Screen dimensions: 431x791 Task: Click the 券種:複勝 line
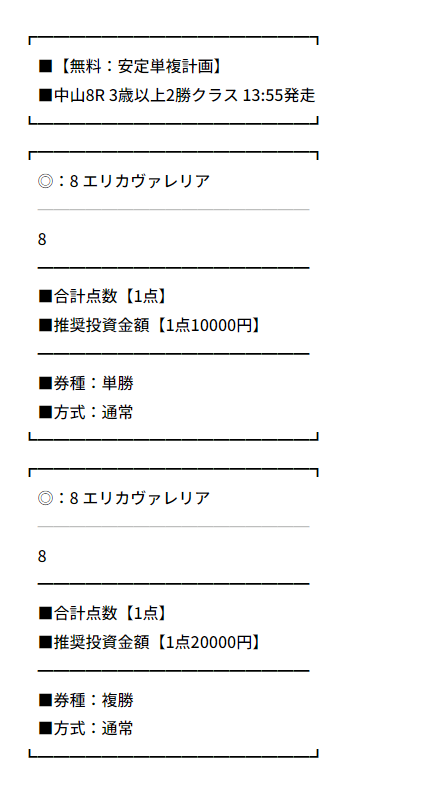[x=86, y=700]
